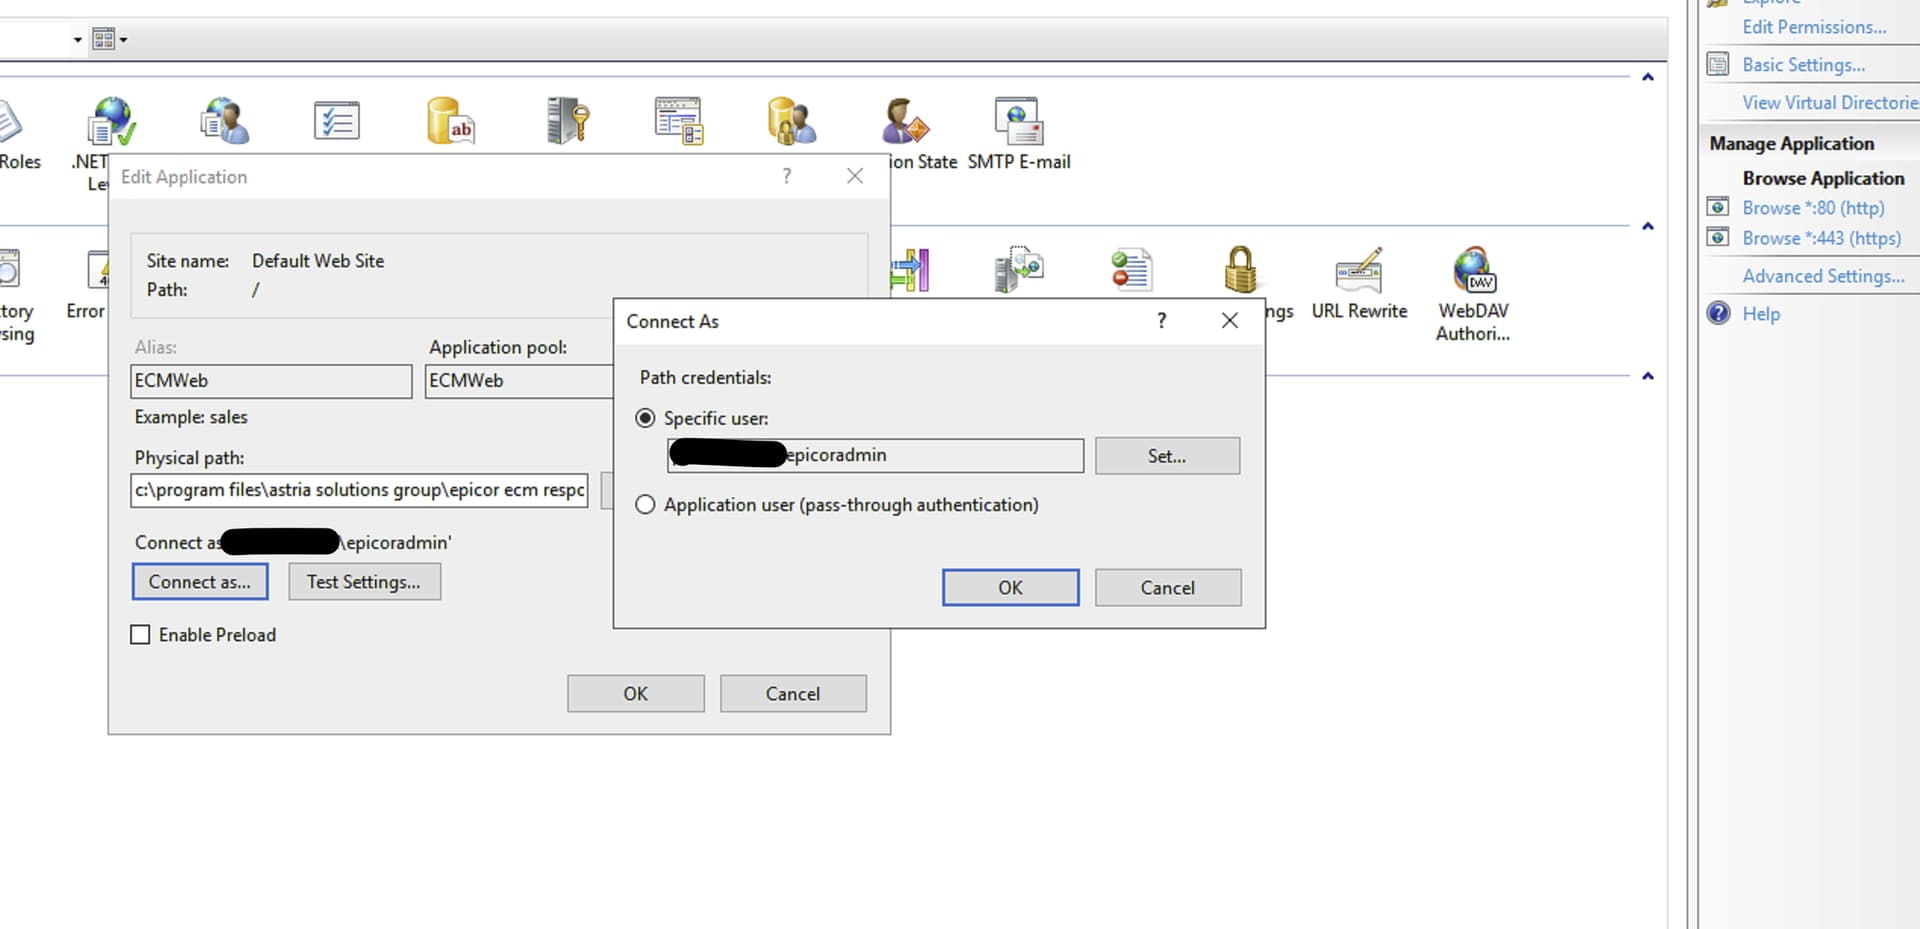Open the Machine Key server-and-key icon
1920x929 pixels.
[x=567, y=121]
